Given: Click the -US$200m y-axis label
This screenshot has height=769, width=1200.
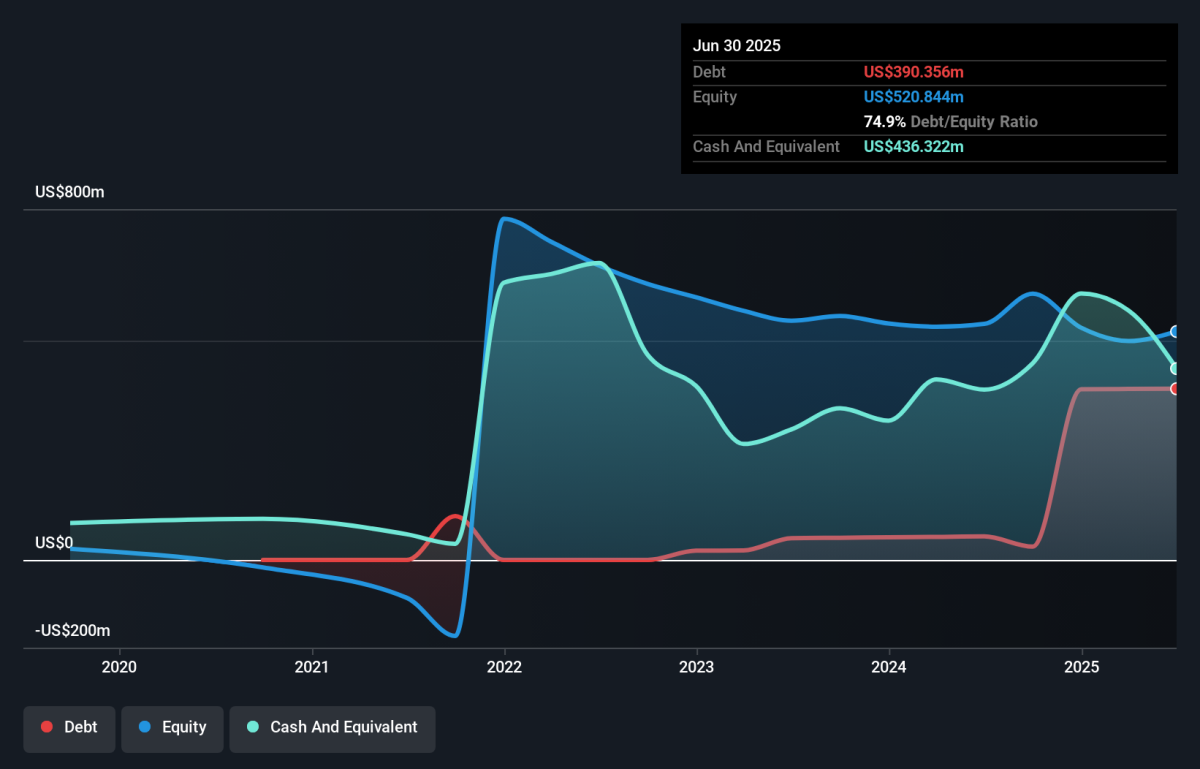Looking at the screenshot, I should tap(72, 631).
